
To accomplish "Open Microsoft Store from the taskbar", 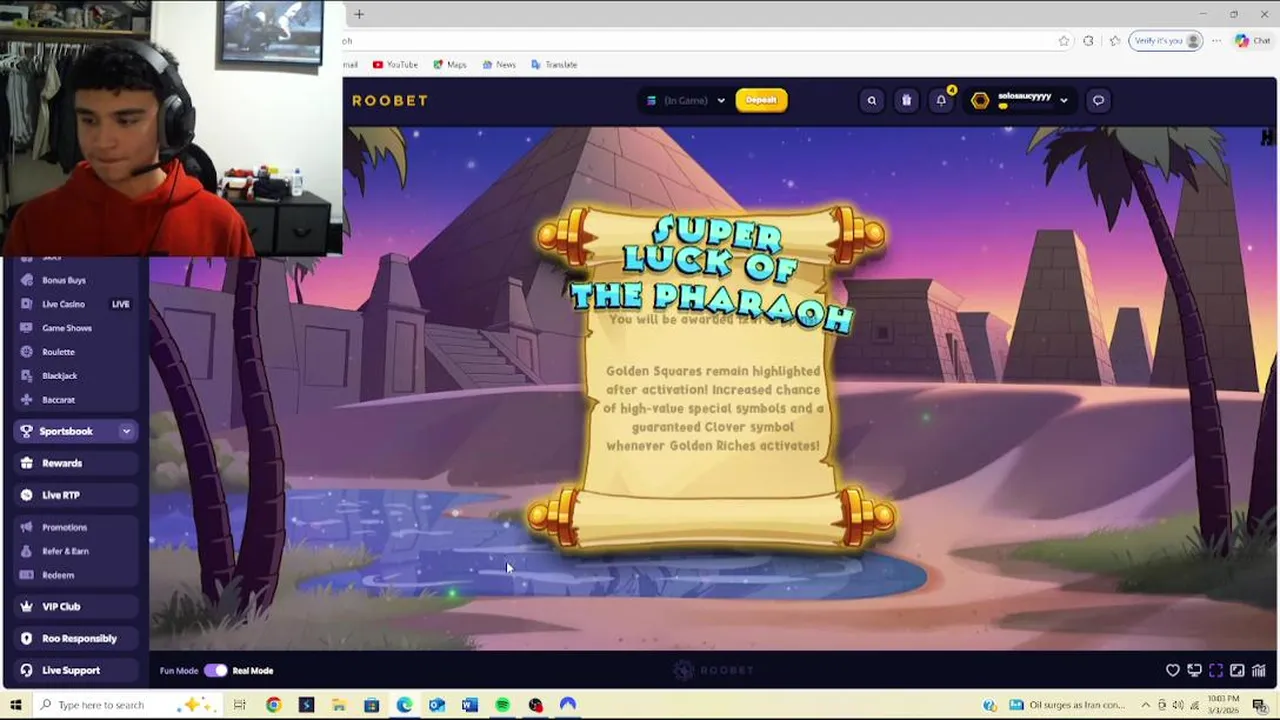I will 372,705.
